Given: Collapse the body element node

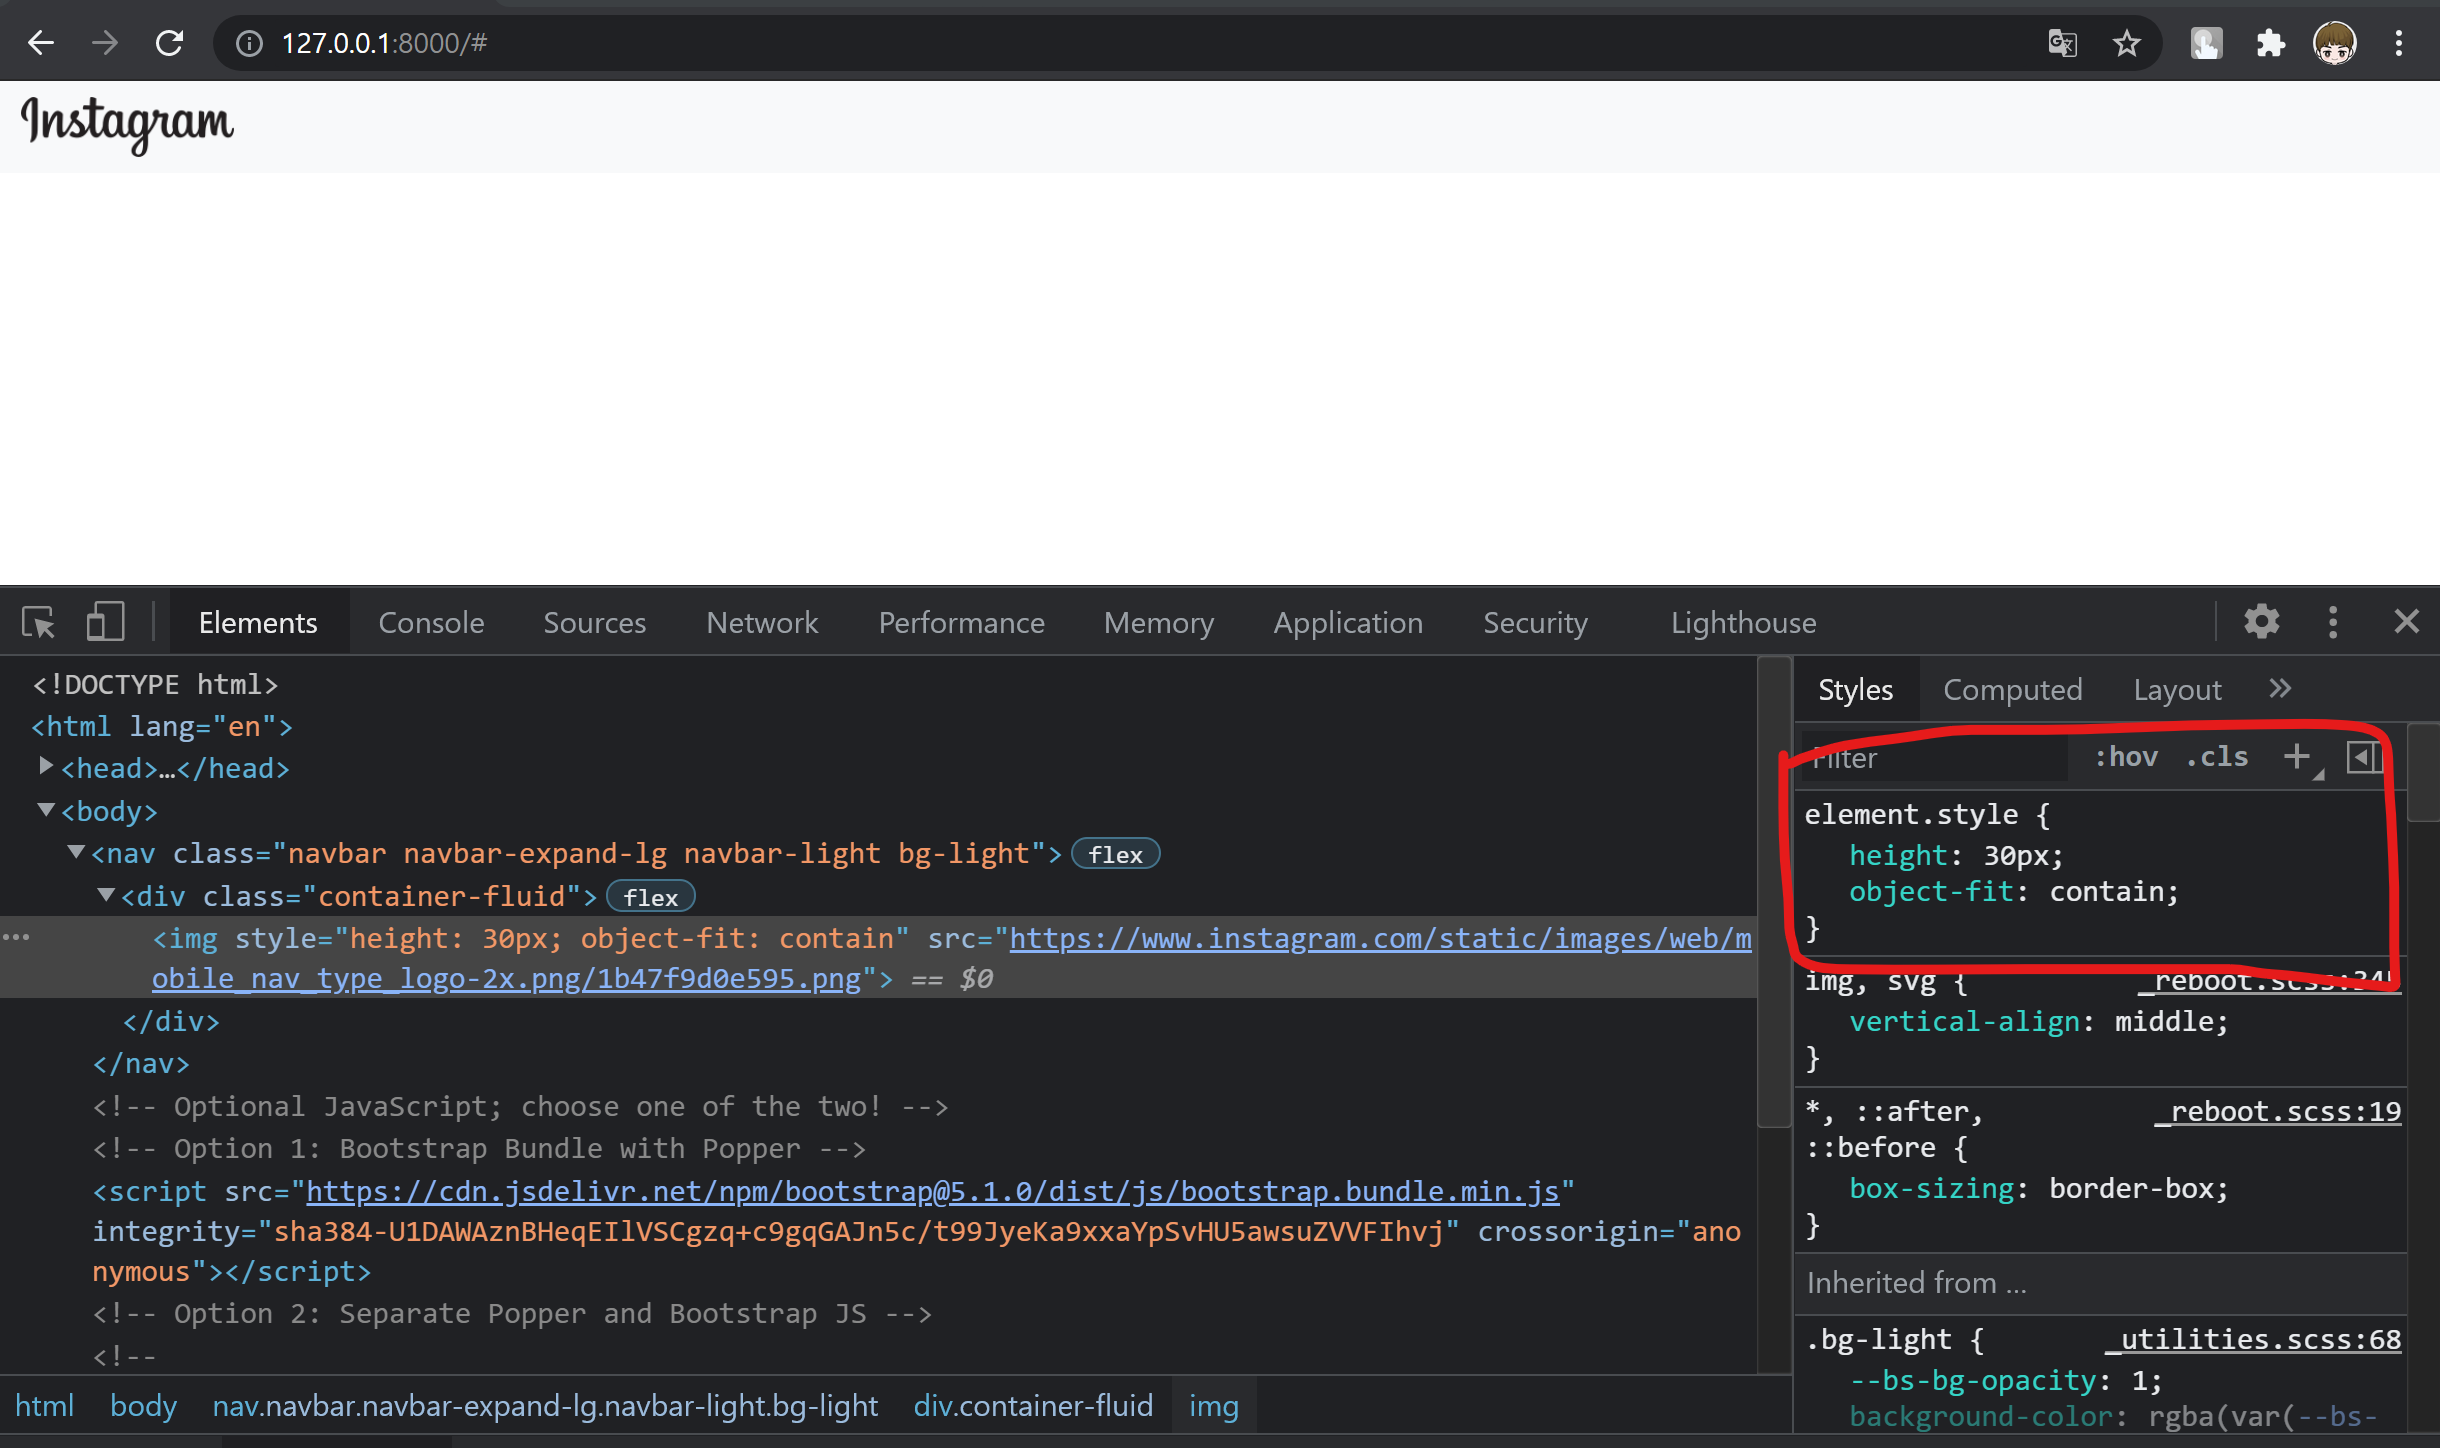Looking at the screenshot, I should coord(45,810).
